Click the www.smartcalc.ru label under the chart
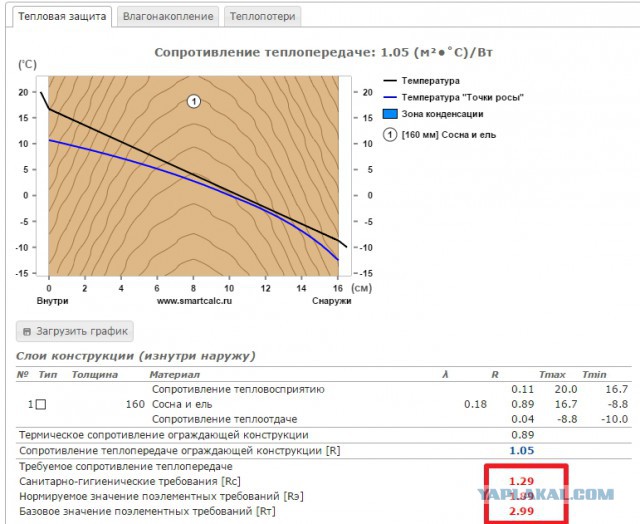 click(195, 300)
